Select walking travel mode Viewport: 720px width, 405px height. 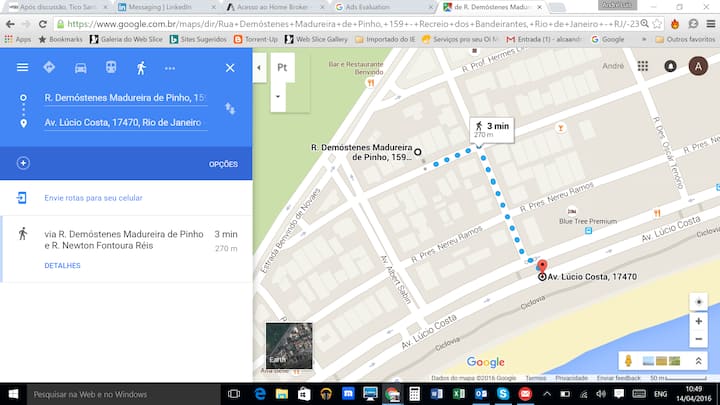[140, 68]
